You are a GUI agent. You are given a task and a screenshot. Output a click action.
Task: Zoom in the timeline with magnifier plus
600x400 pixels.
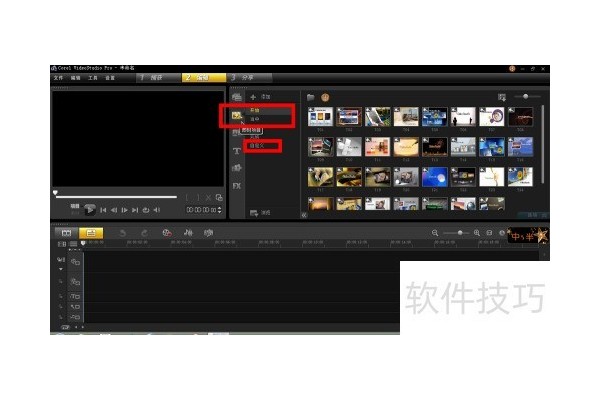477,233
